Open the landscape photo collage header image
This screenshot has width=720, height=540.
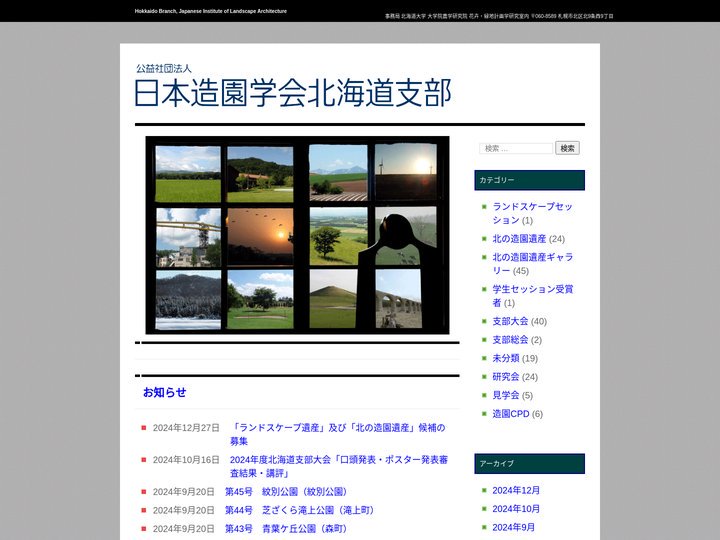297,235
